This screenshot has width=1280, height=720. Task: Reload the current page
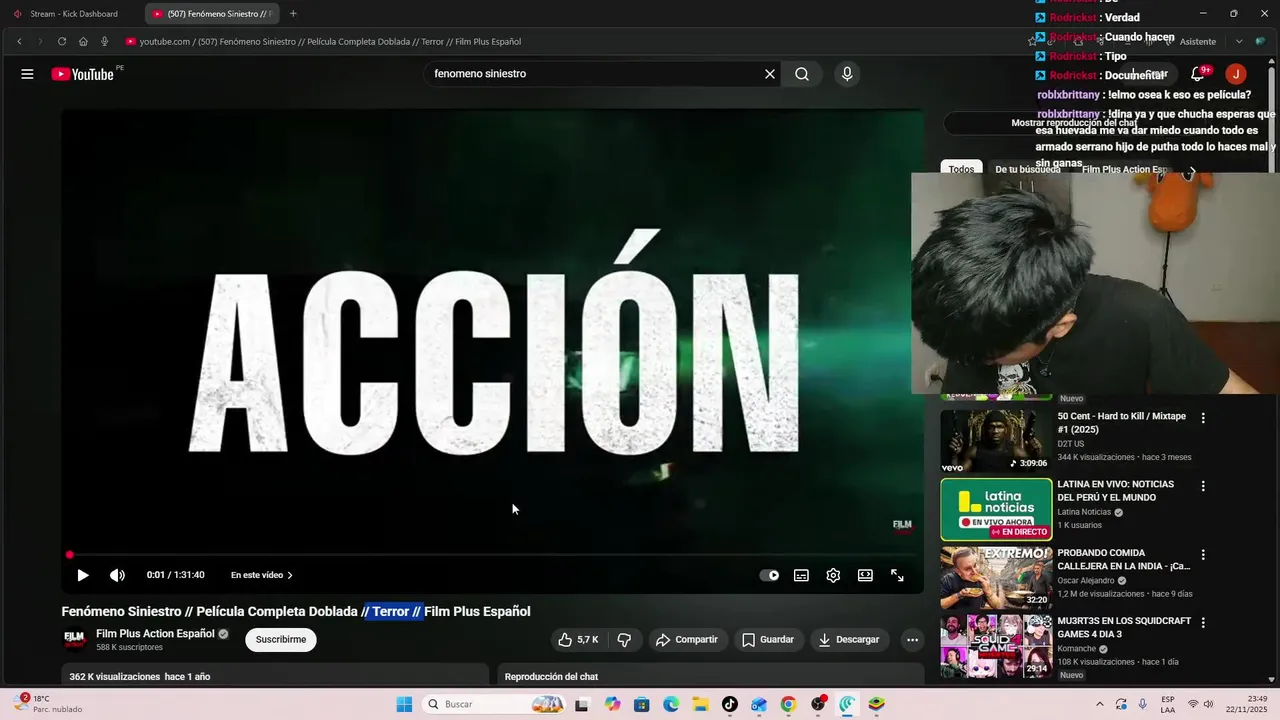click(x=62, y=41)
